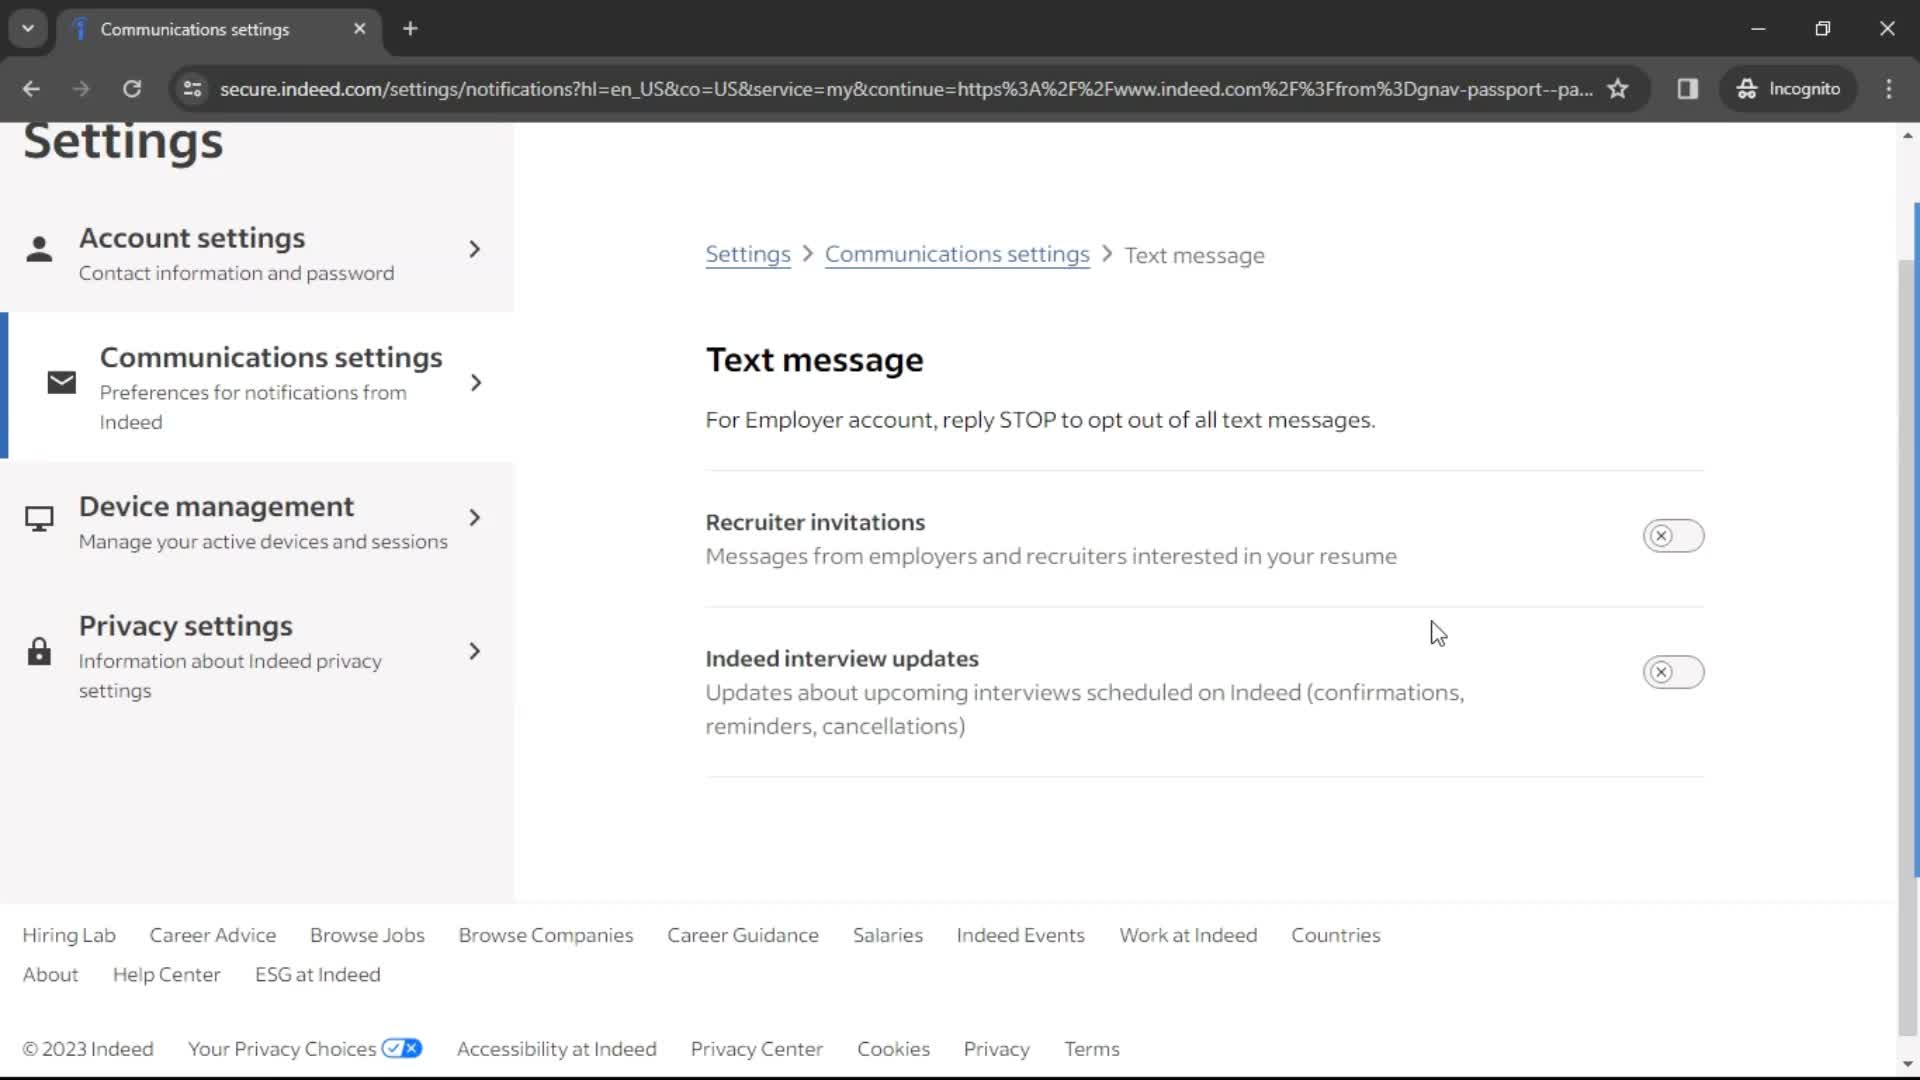Click the browser extensions icon in toolbar
This screenshot has width=1920, height=1080.
[x=1688, y=88]
